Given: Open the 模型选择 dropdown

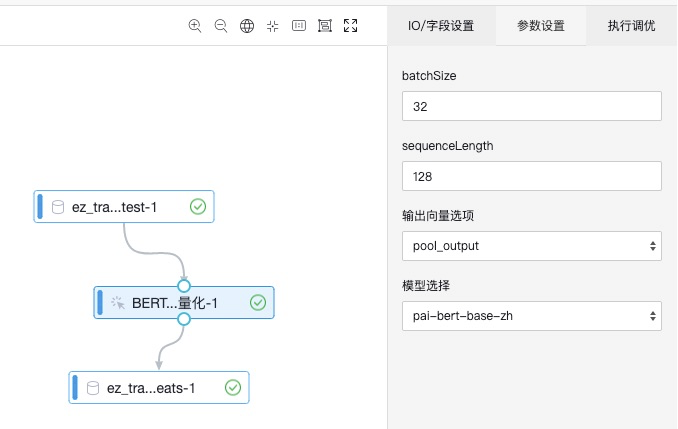Looking at the screenshot, I should (531, 317).
